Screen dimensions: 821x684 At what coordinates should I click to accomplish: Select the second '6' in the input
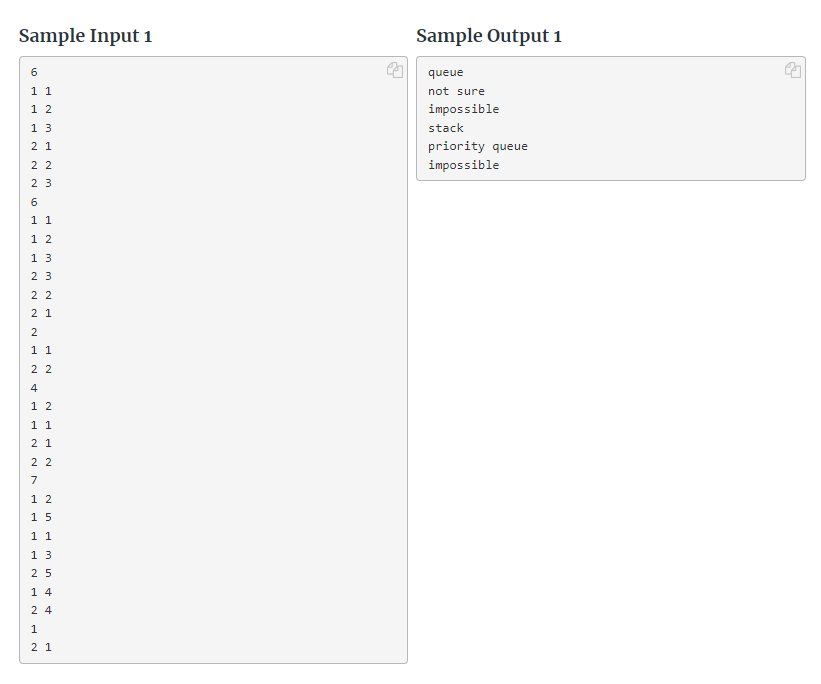pos(34,201)
